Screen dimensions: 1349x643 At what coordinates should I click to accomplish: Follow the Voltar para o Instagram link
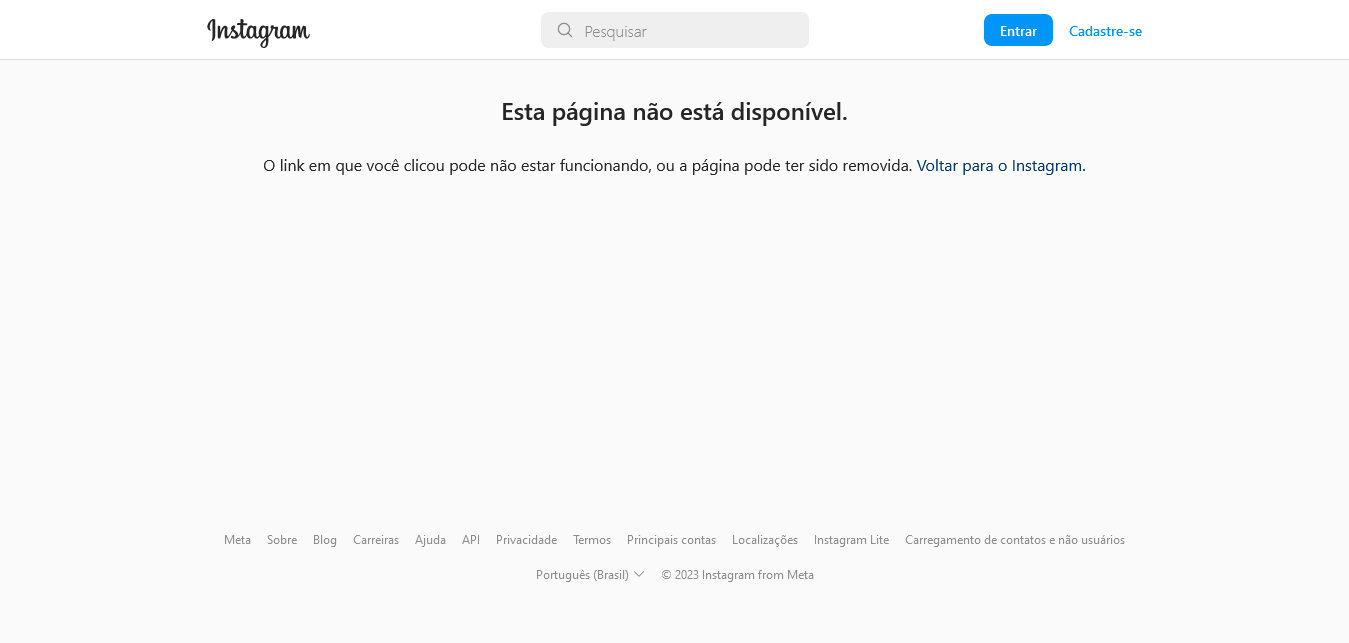(x=1000, y=166)
